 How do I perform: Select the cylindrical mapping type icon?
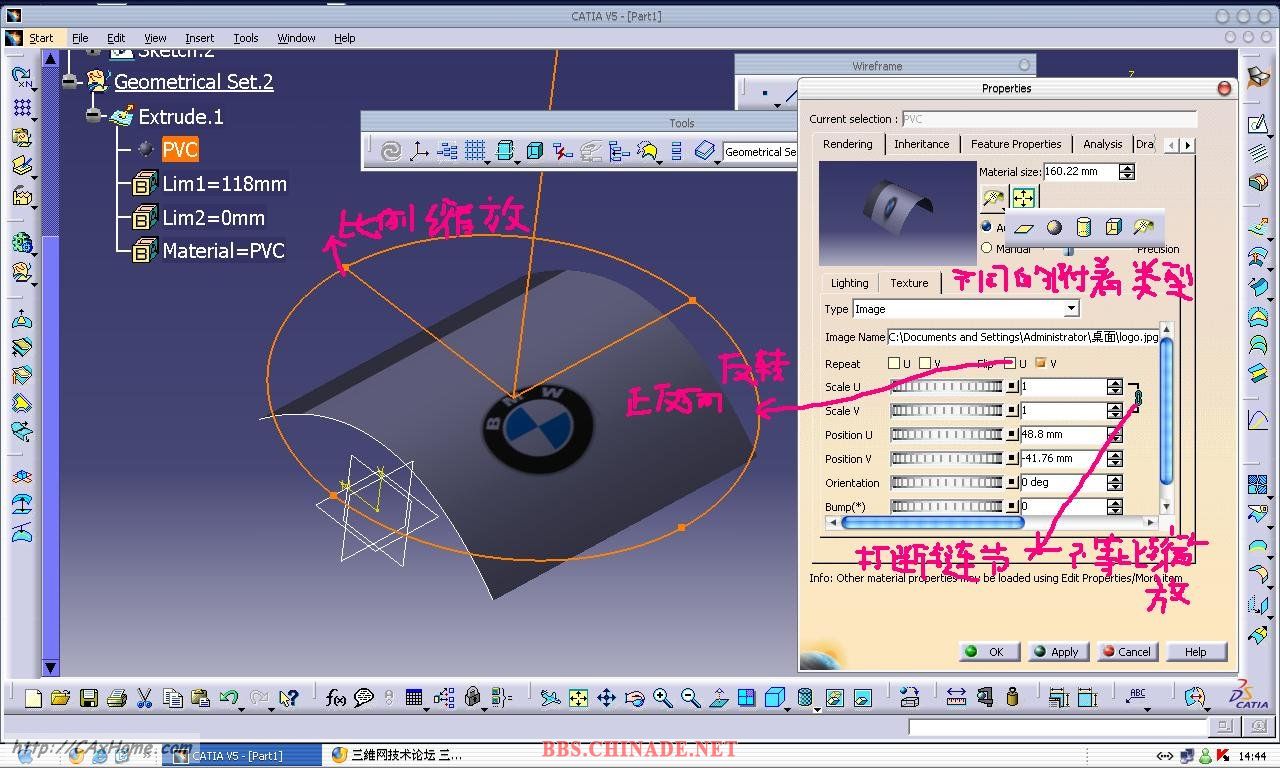coord(1084,228)
